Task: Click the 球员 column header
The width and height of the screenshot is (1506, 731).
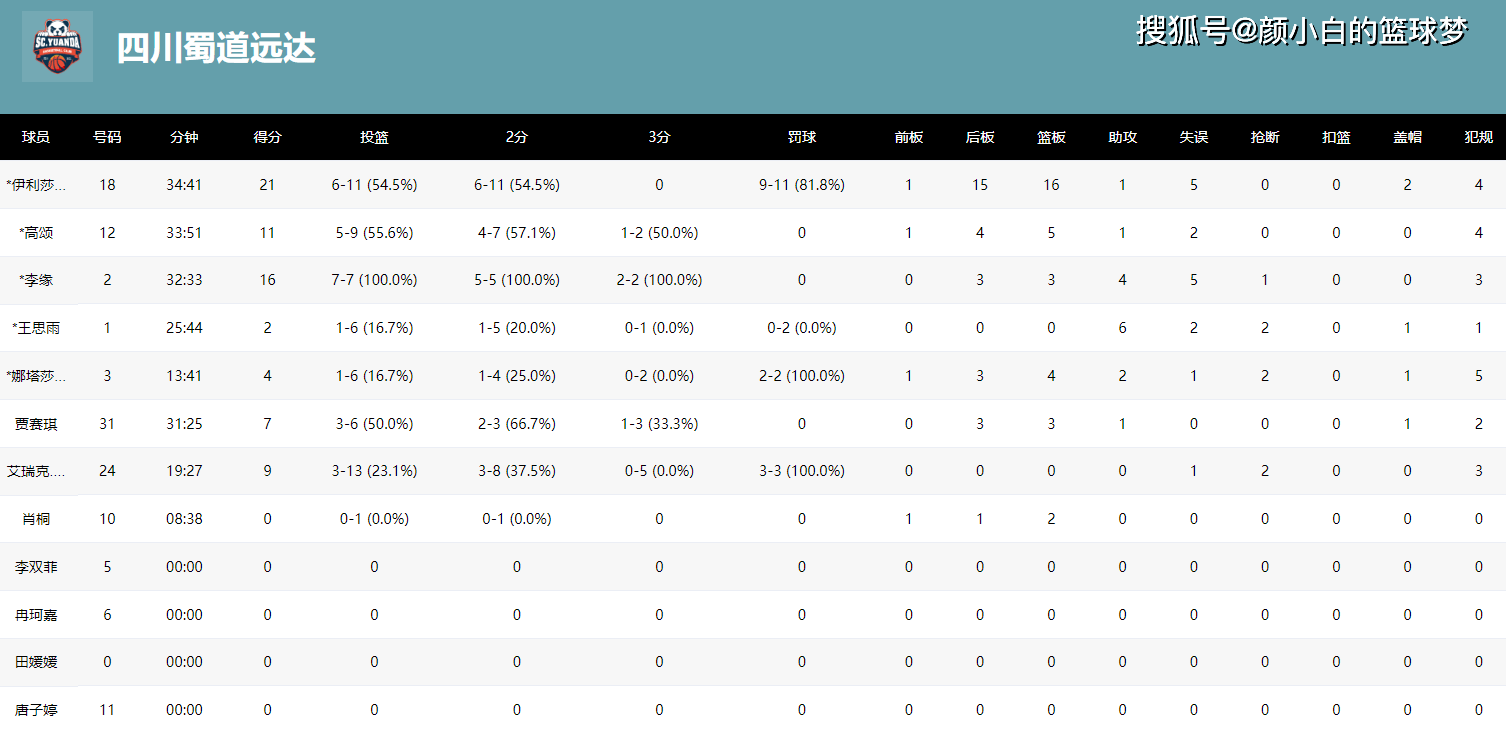Action: 36,137
